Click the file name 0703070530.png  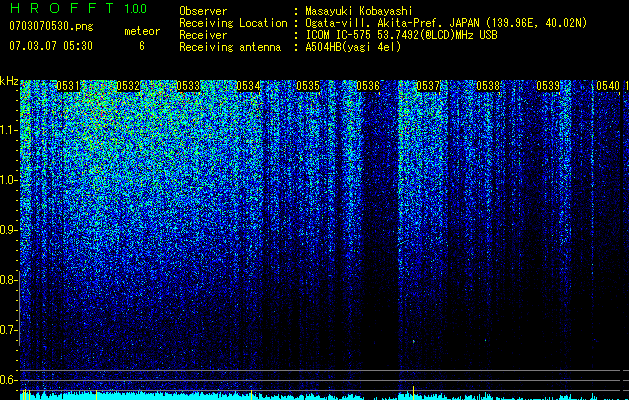point(51,27)
